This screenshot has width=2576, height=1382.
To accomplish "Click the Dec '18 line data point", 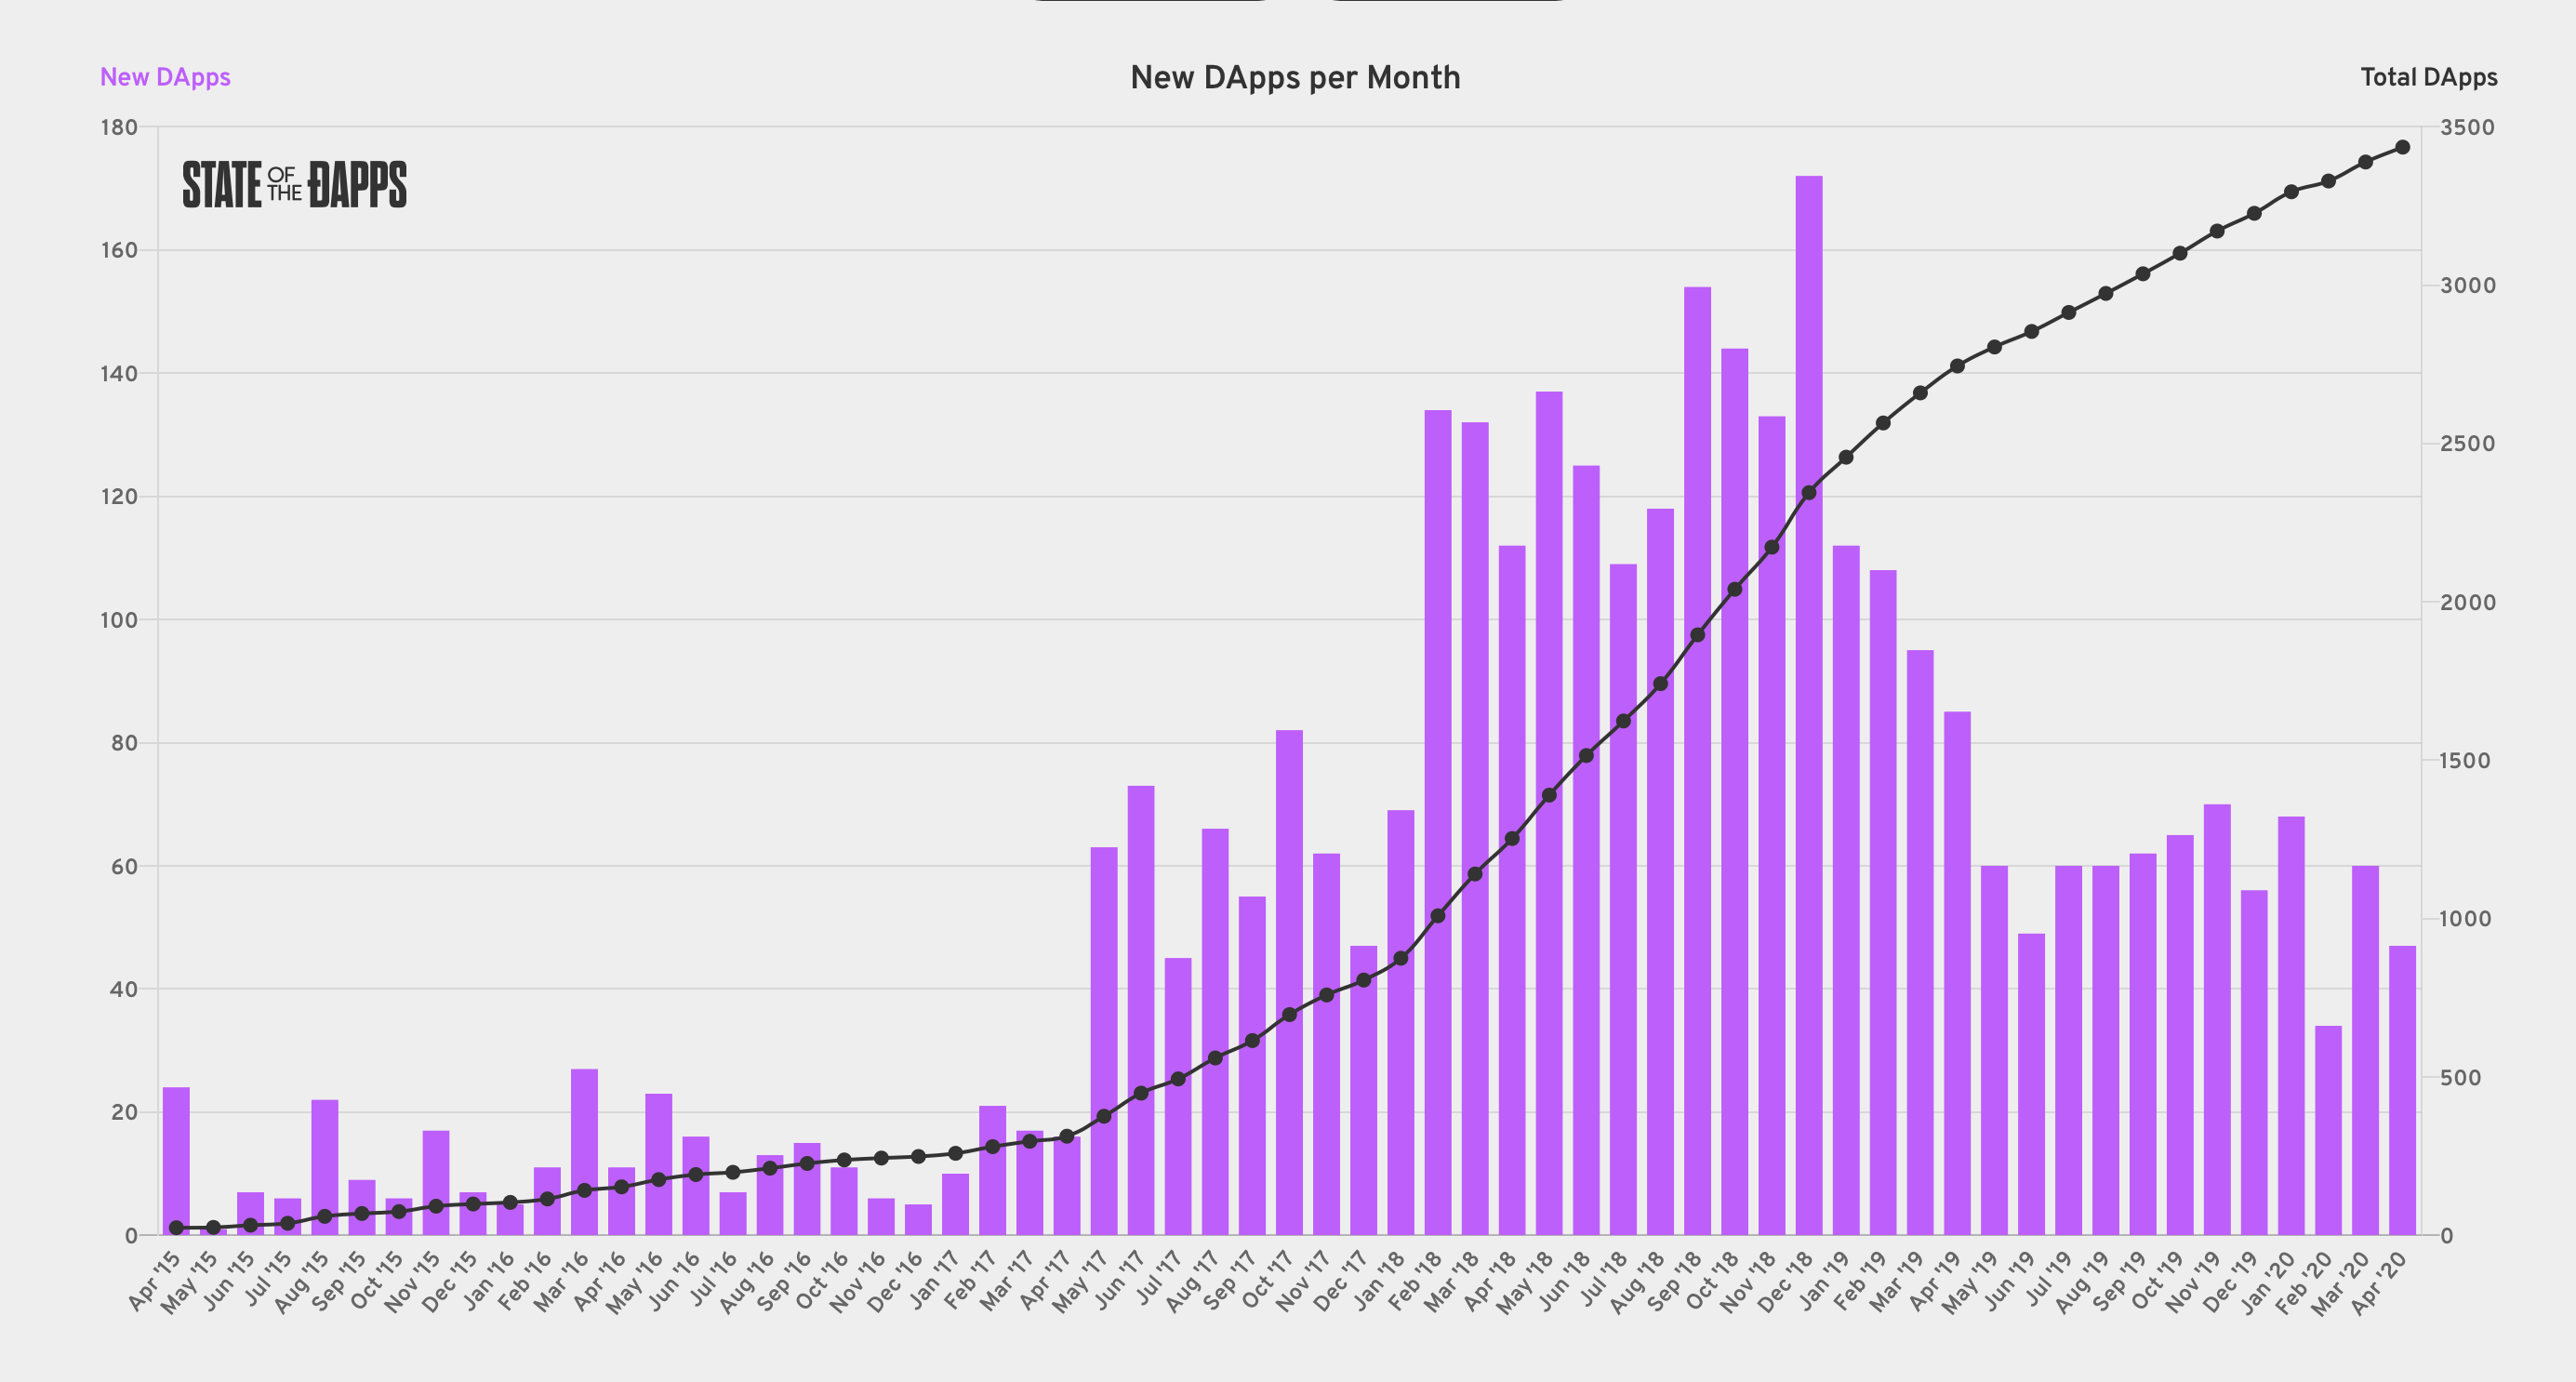I will [x=1808, y=492].
